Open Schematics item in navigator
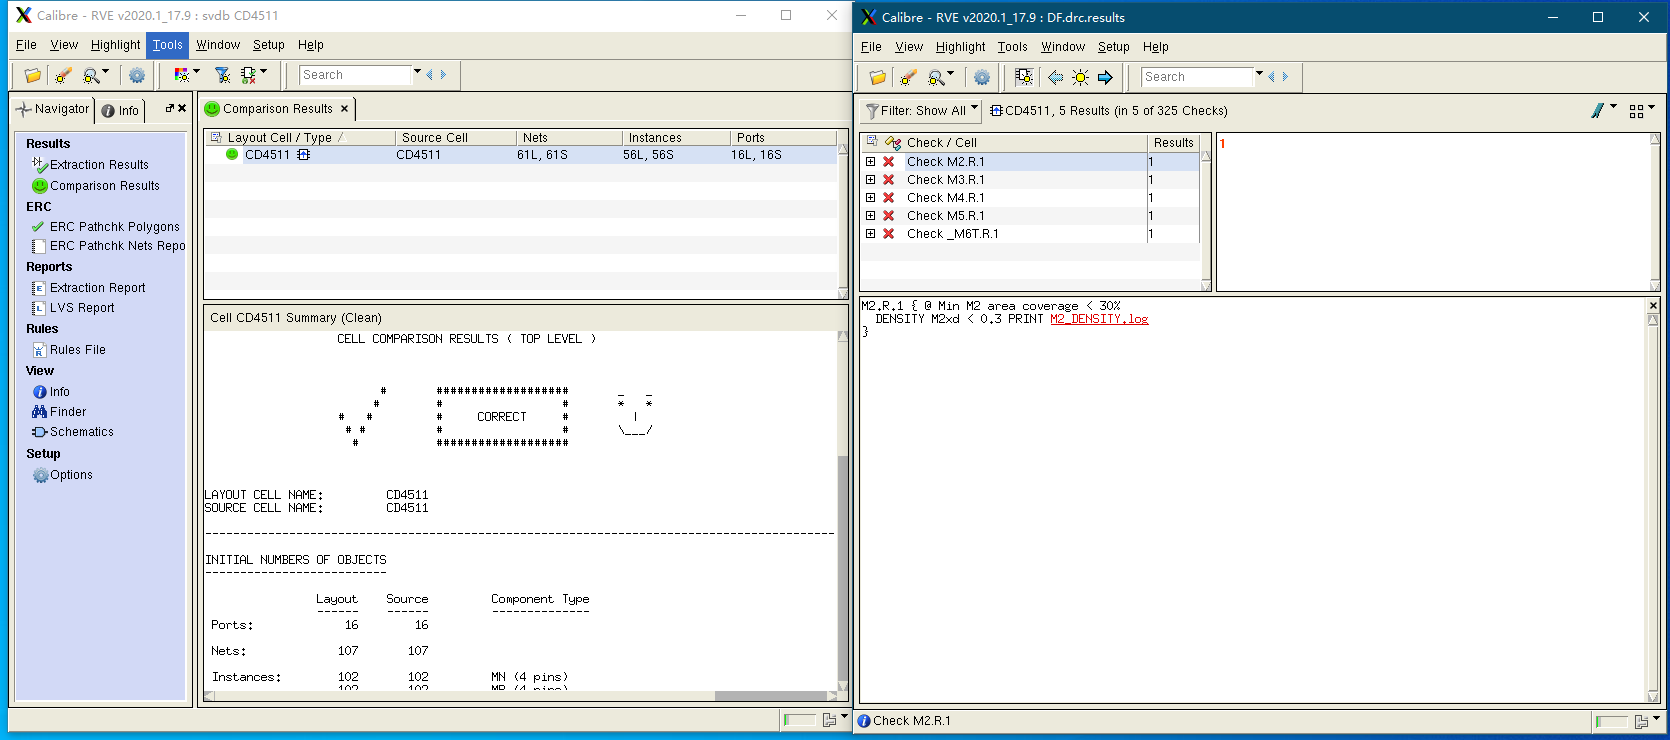This screenshot has width=1670, height=740. [72, 432]
